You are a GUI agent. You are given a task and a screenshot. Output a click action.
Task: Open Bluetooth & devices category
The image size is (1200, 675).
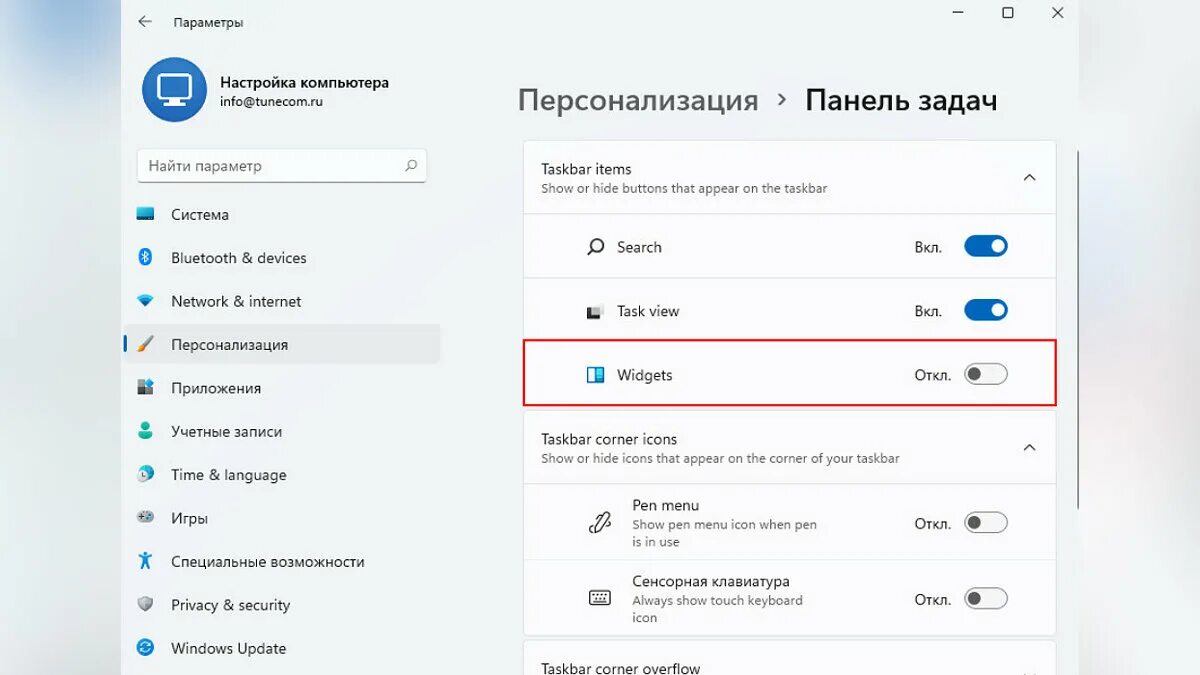(281, 257)
